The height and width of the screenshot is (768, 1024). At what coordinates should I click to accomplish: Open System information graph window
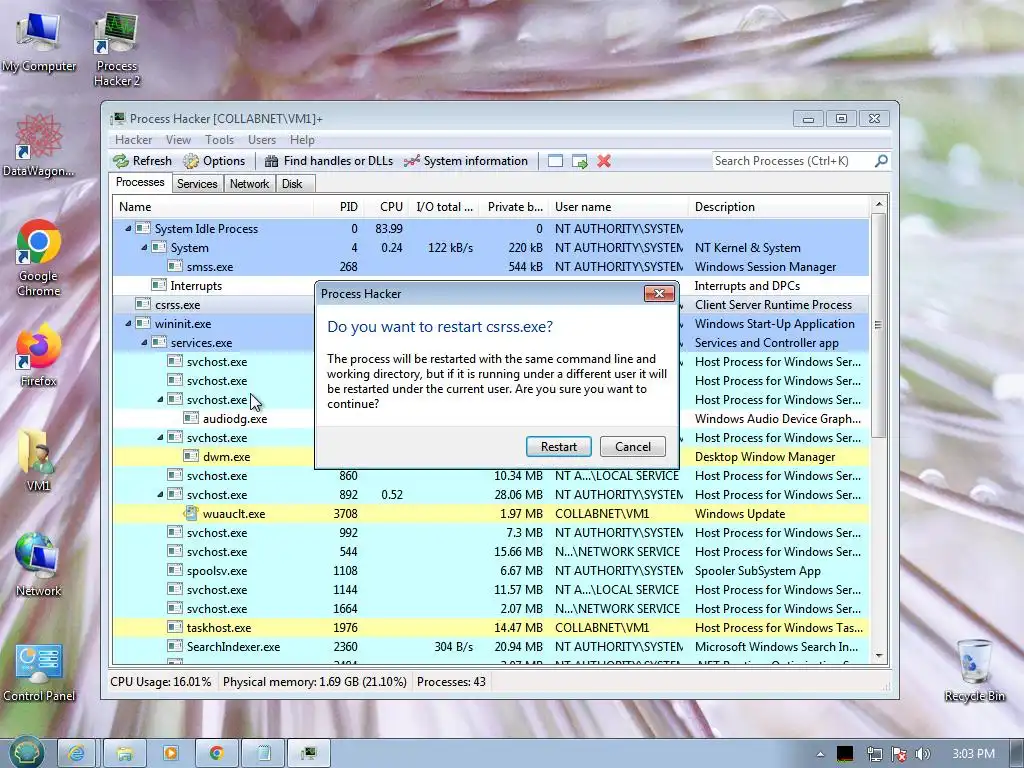tap(466, 161)
